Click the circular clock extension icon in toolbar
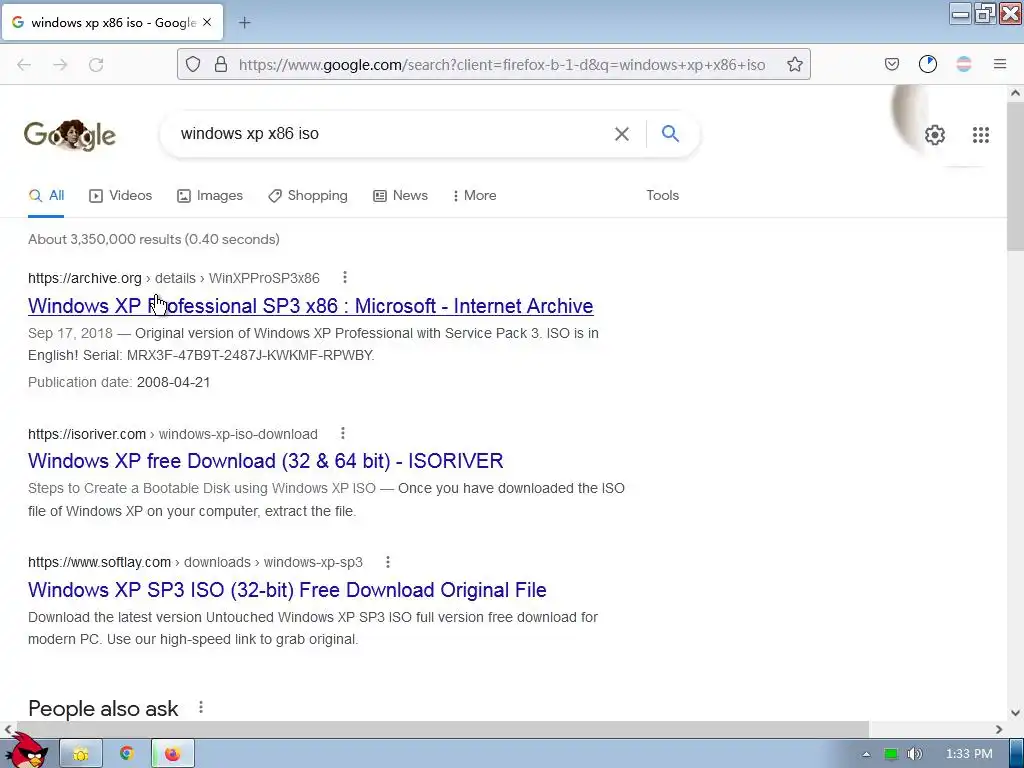The image size is (1024, 768). (928, 64)
